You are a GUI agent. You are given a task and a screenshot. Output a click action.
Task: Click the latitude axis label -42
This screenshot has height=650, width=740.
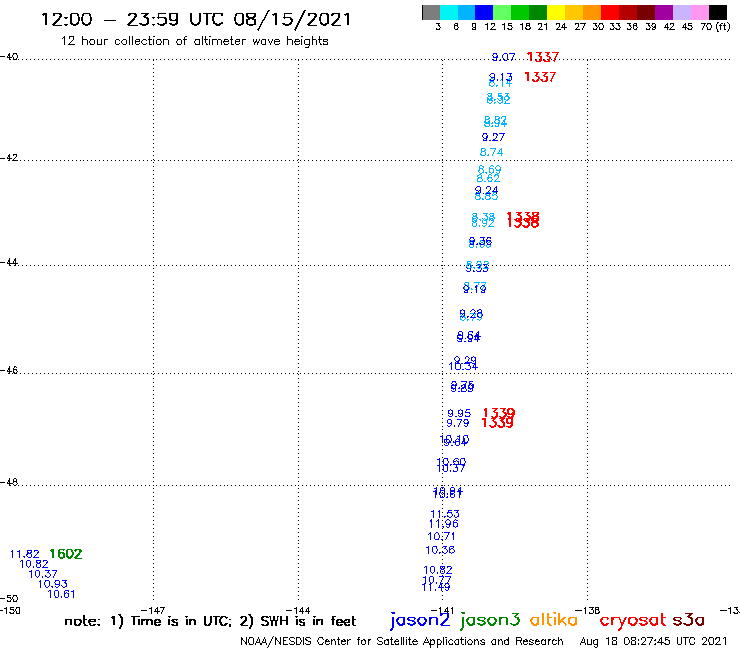[9, 158]
